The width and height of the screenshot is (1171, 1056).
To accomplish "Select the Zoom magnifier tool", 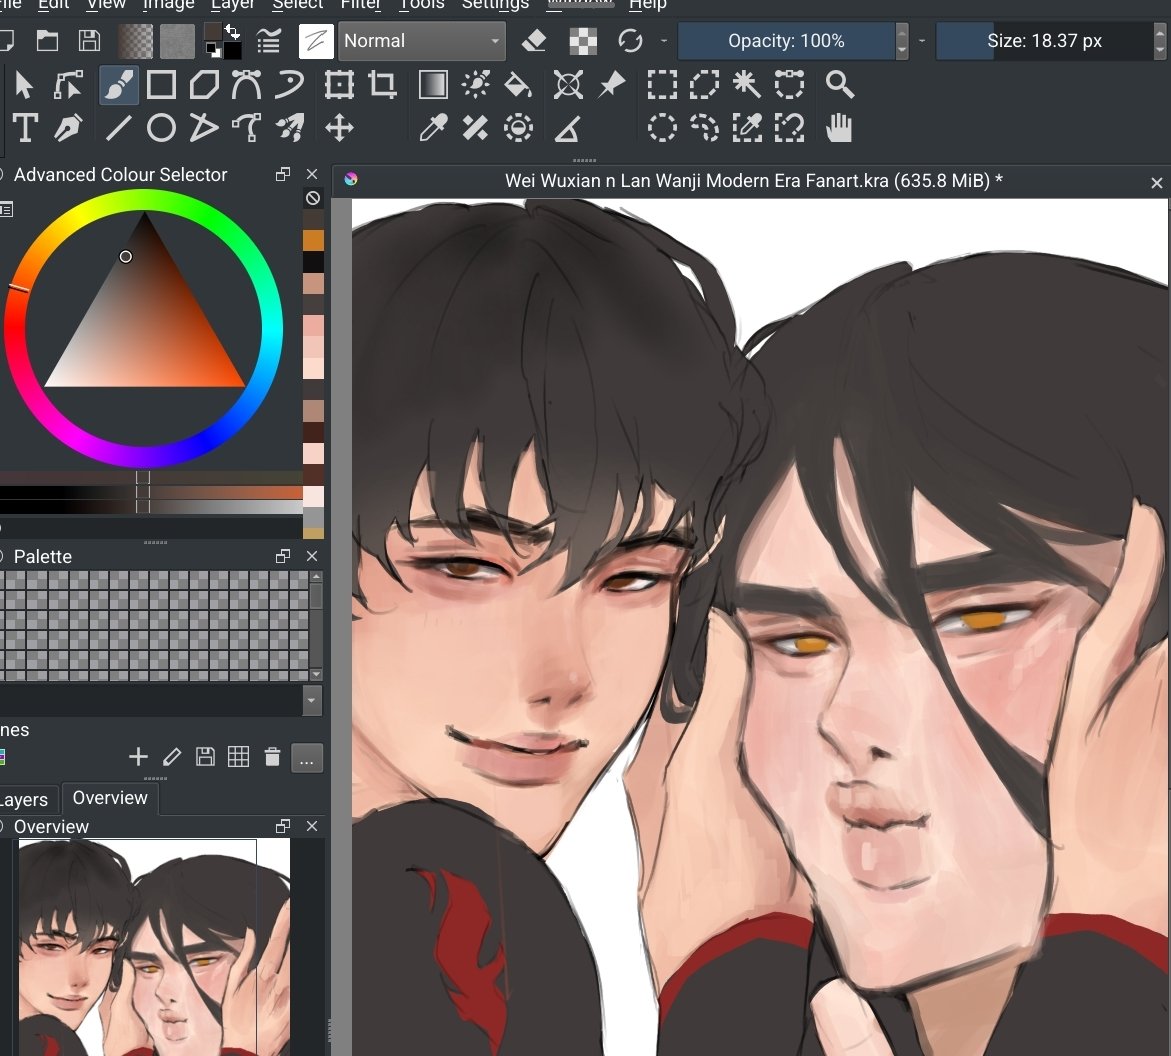I will click(x=840, y=85).
